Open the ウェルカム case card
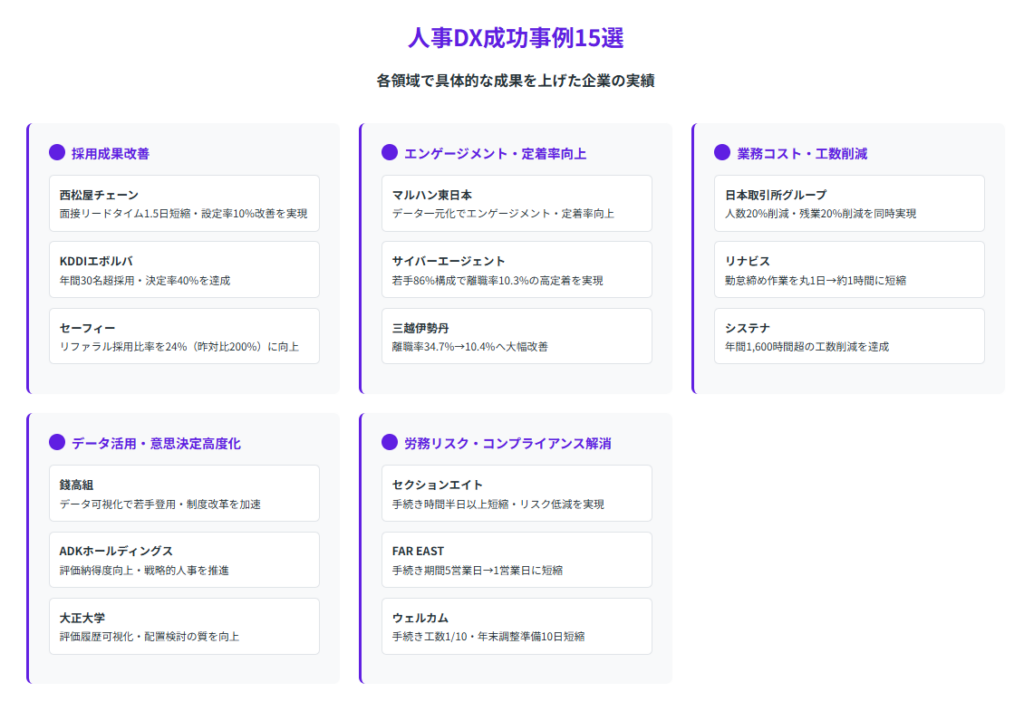 (x=516, y=626)
